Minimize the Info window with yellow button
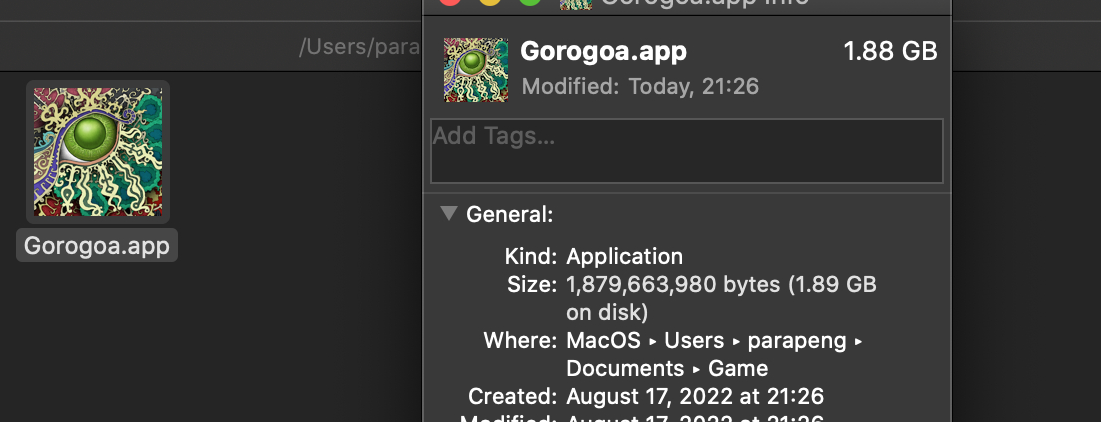 pyautogui.click(x=490, y=1)
